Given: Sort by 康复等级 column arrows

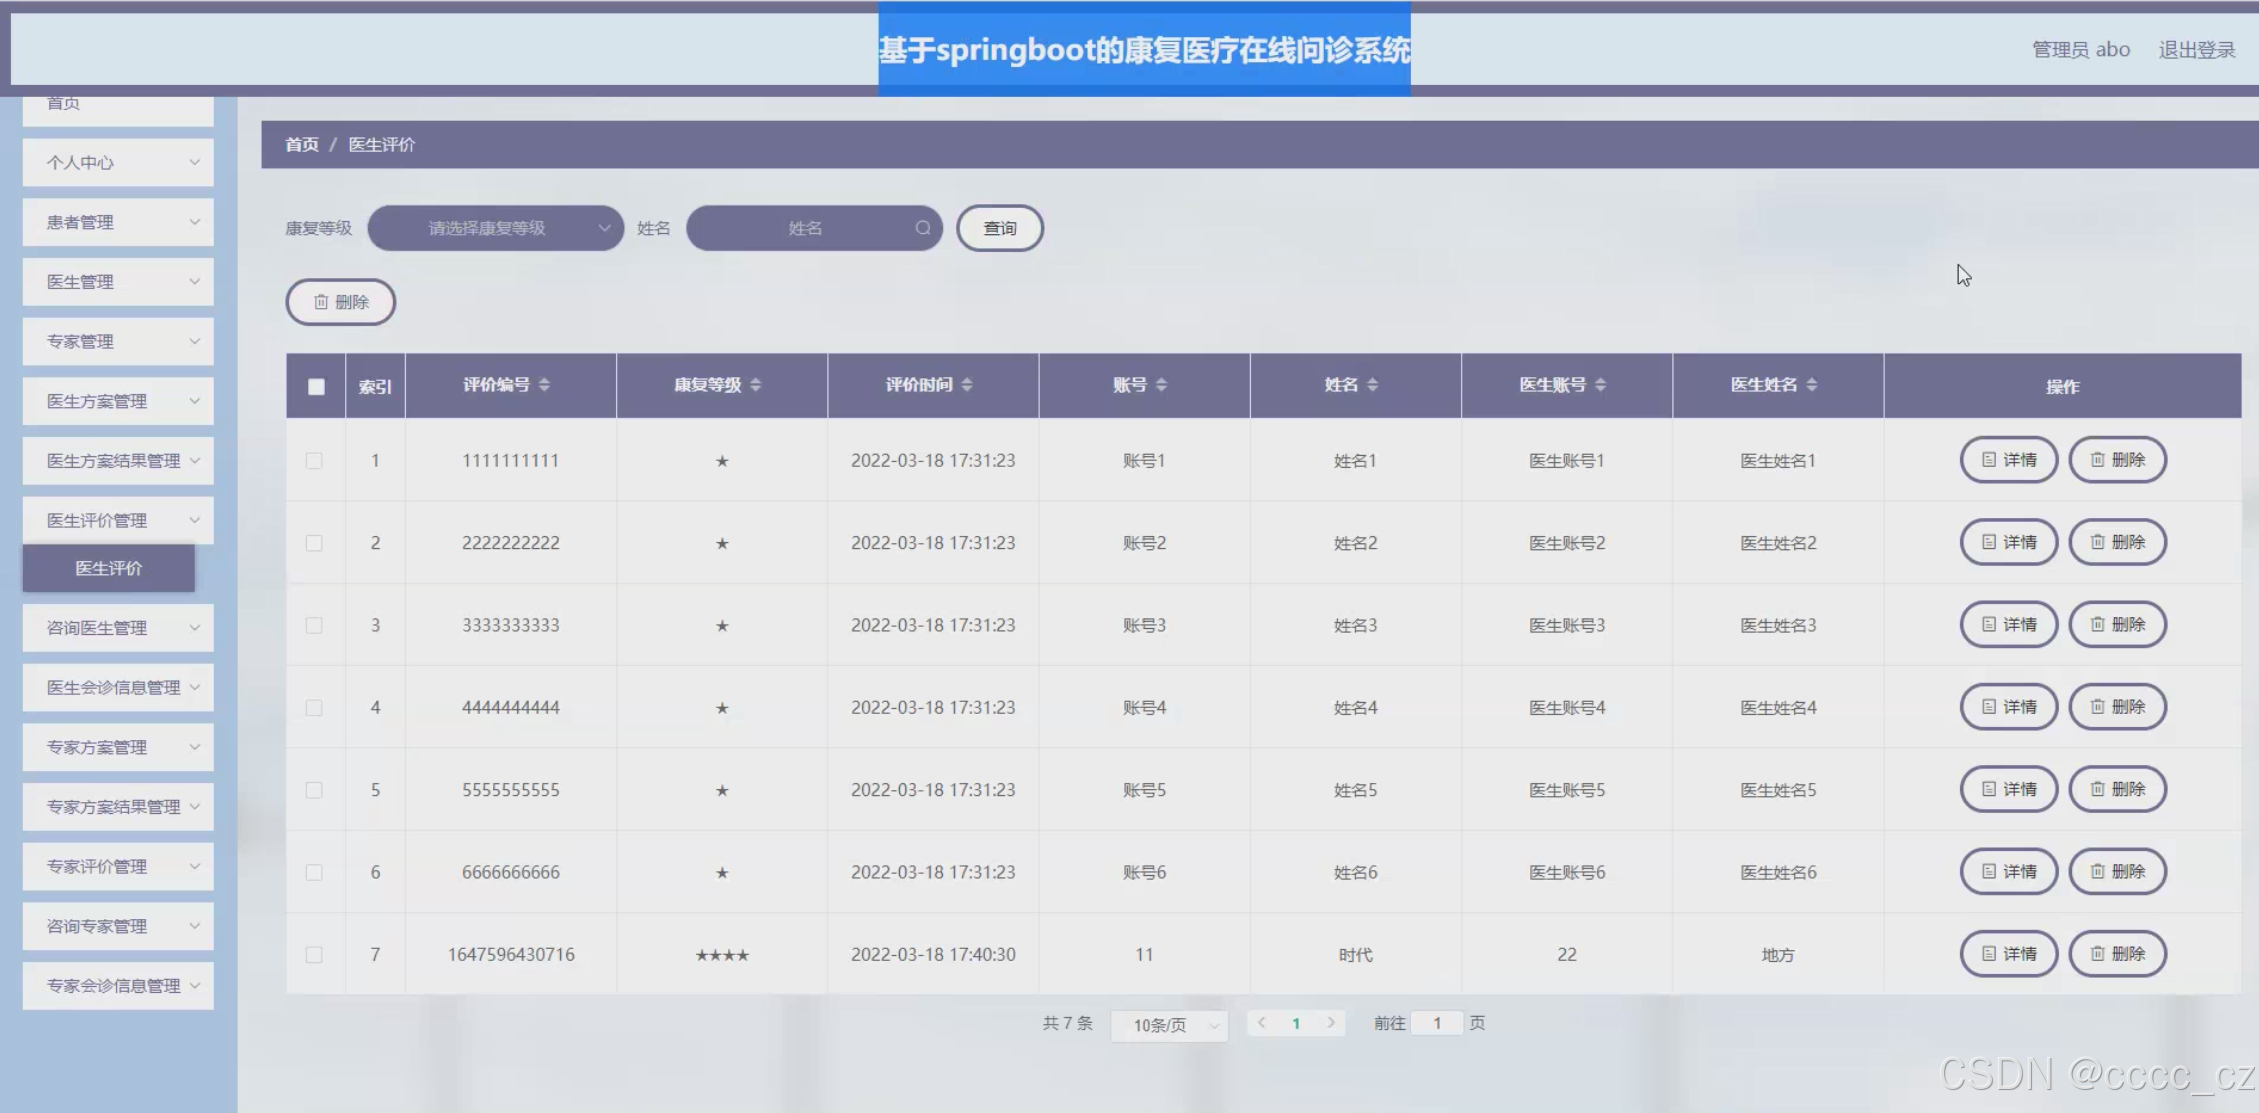Looking at the screenshot, I should tap(755, 385).
